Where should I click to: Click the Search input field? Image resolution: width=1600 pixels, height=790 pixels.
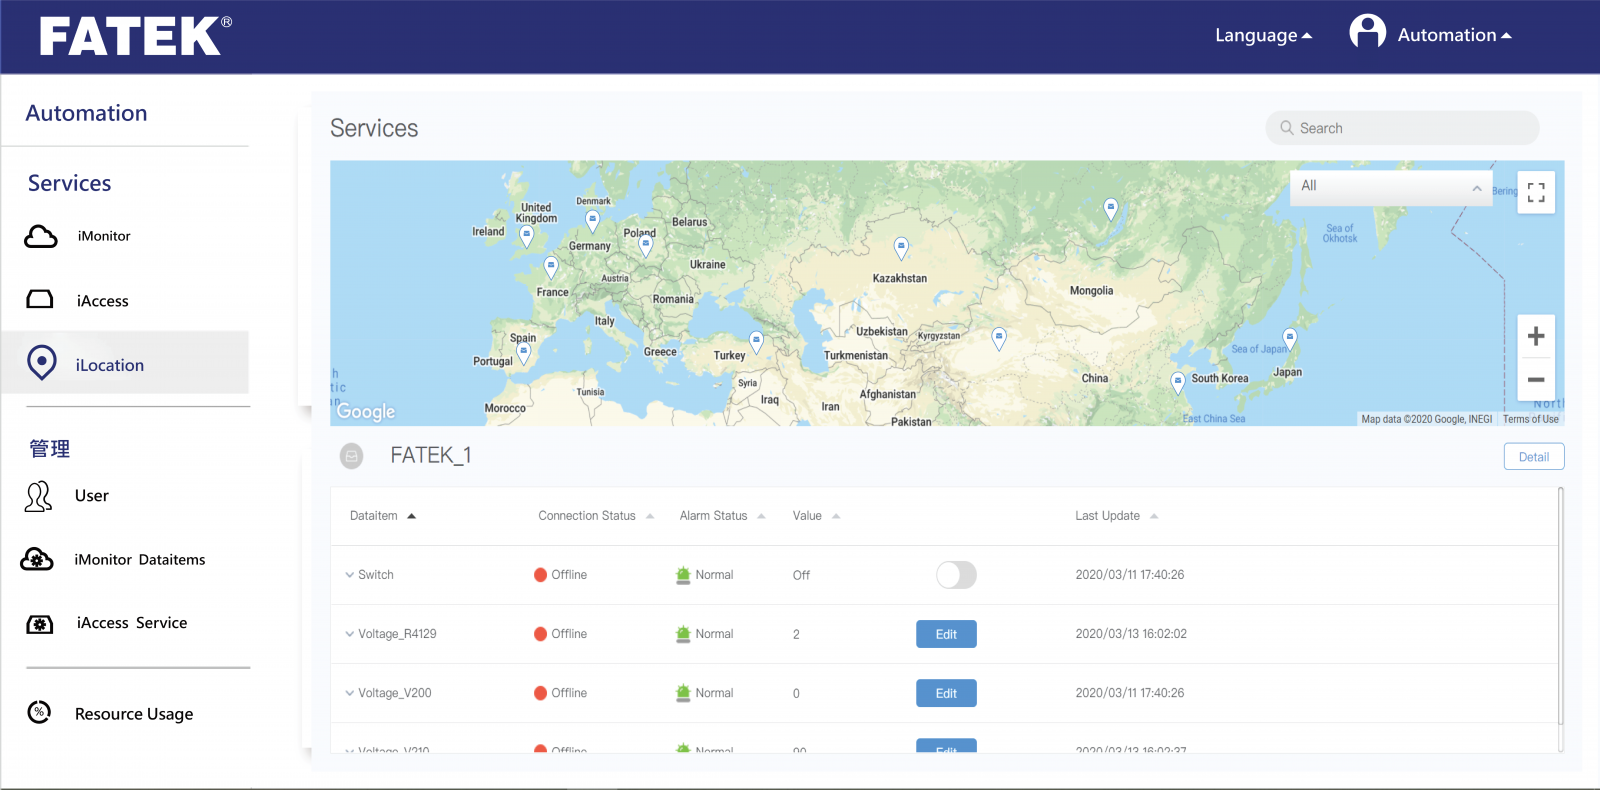[x=1402, y=128]
